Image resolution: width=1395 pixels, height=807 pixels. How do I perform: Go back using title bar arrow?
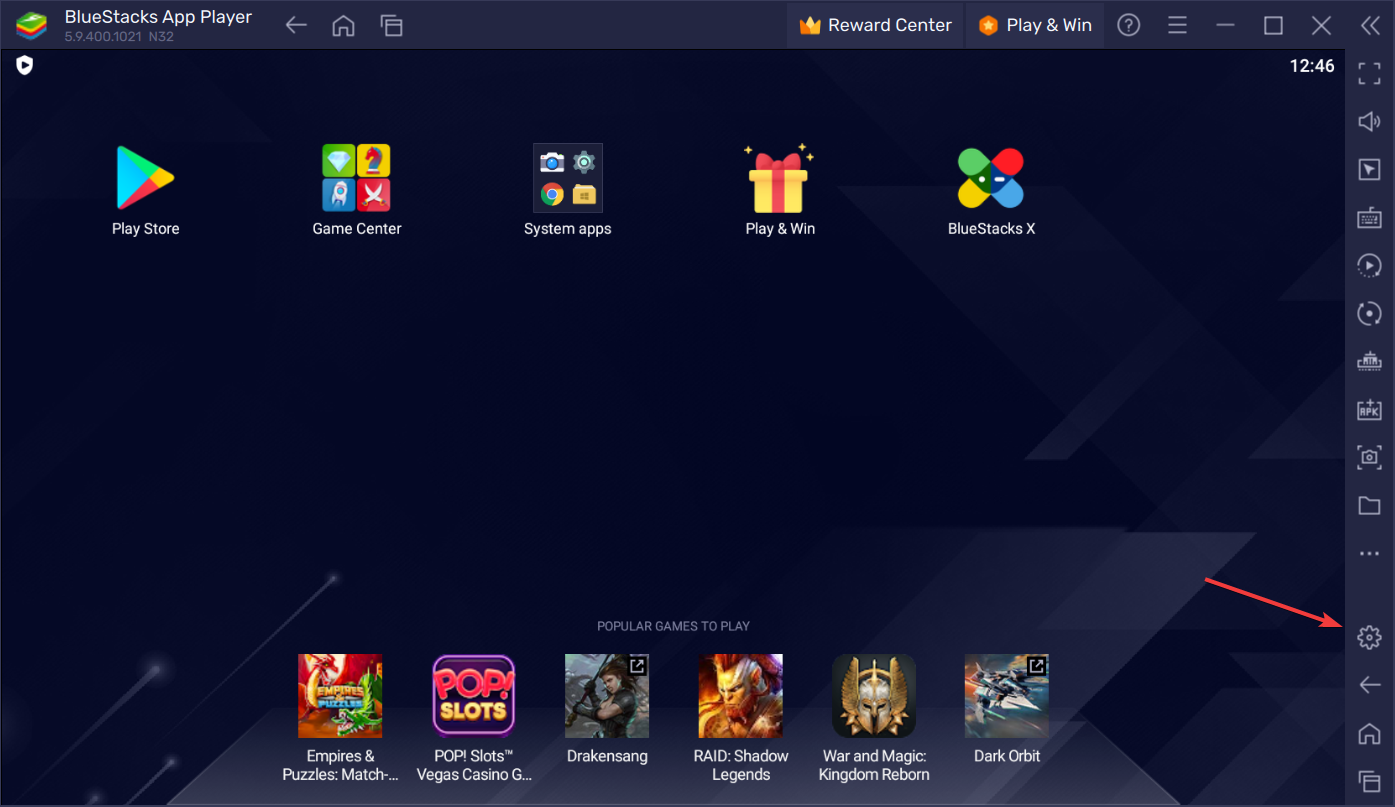point(295,26)
